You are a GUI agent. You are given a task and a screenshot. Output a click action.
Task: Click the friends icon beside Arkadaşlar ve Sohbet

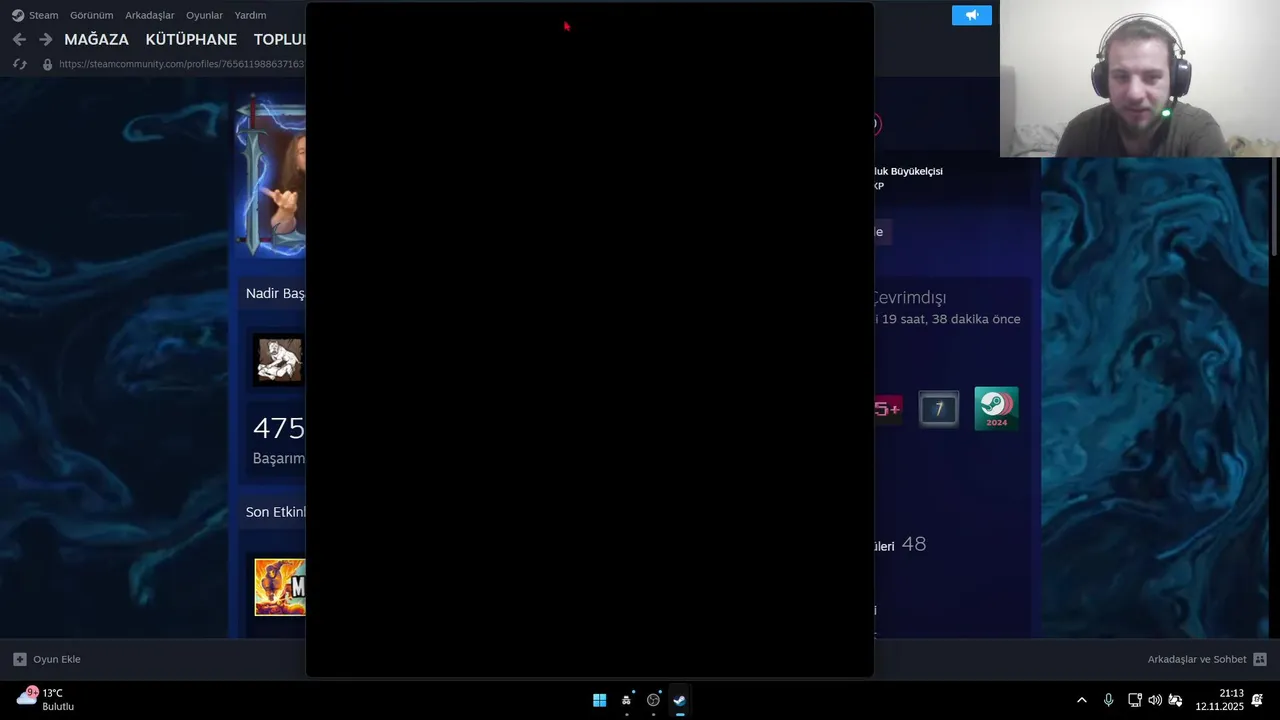(x=1260, y=659)
